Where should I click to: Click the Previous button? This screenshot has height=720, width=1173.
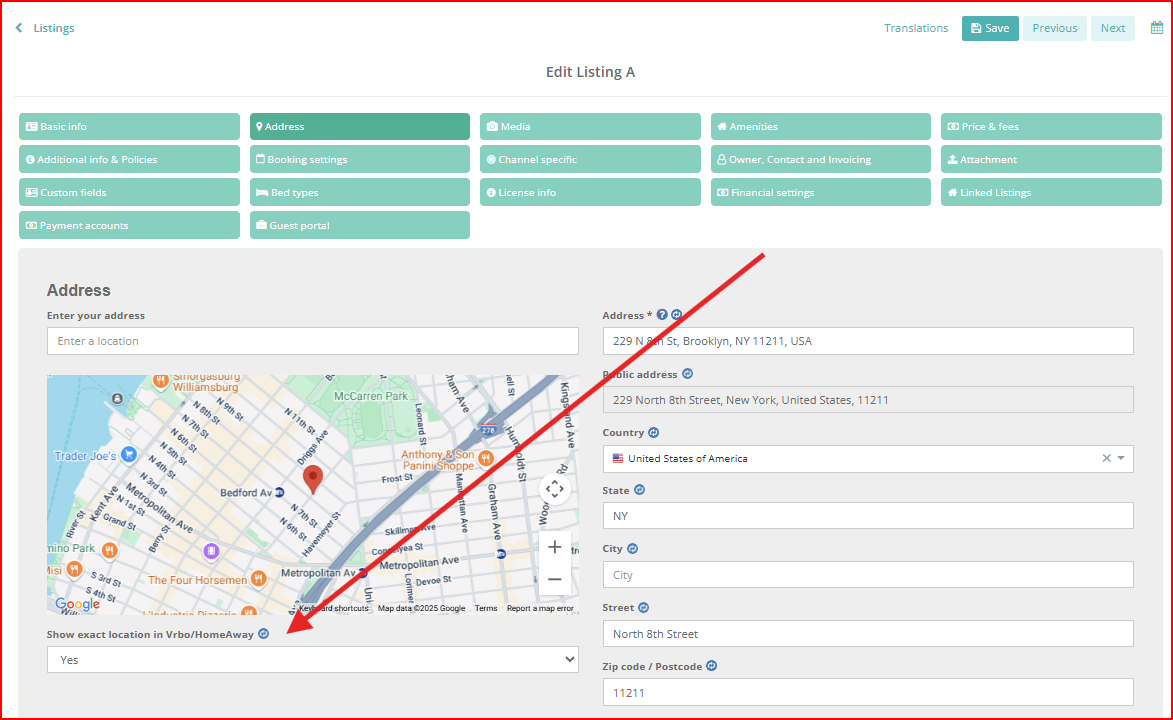click(1055, 28)
